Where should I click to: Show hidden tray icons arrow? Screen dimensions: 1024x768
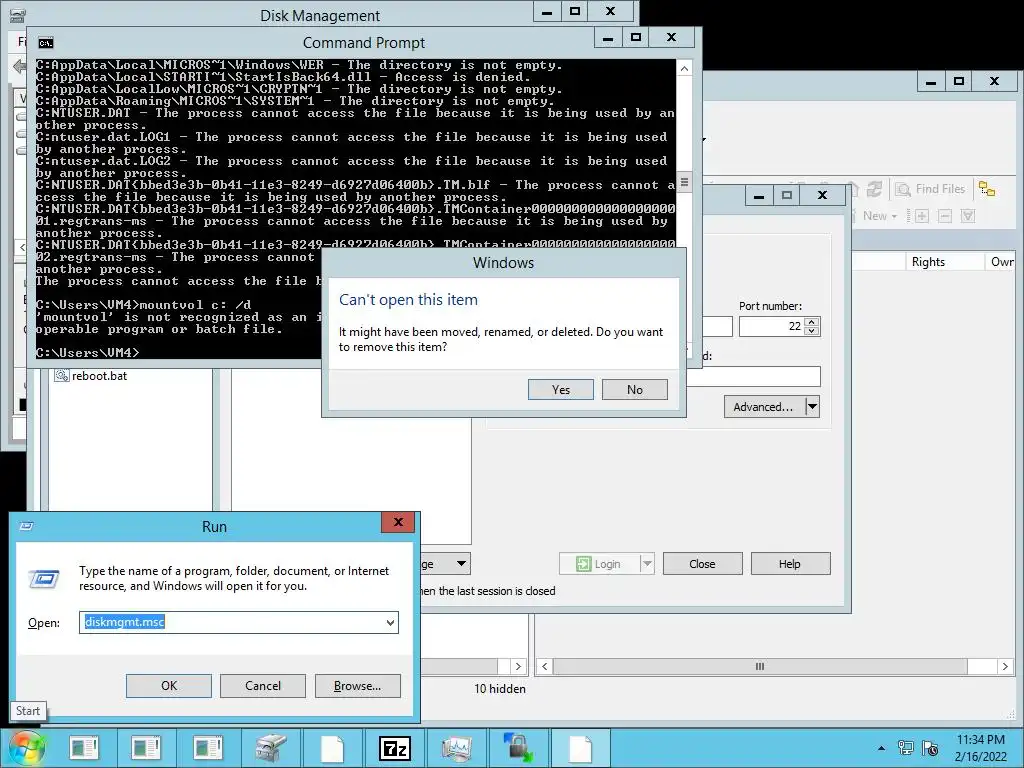click(x=881, y=748)
